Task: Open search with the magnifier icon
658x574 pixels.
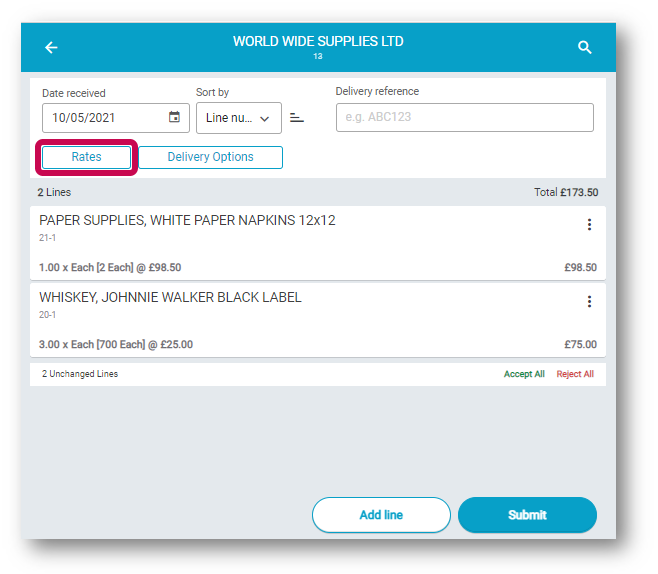Action: click(585, 47)
